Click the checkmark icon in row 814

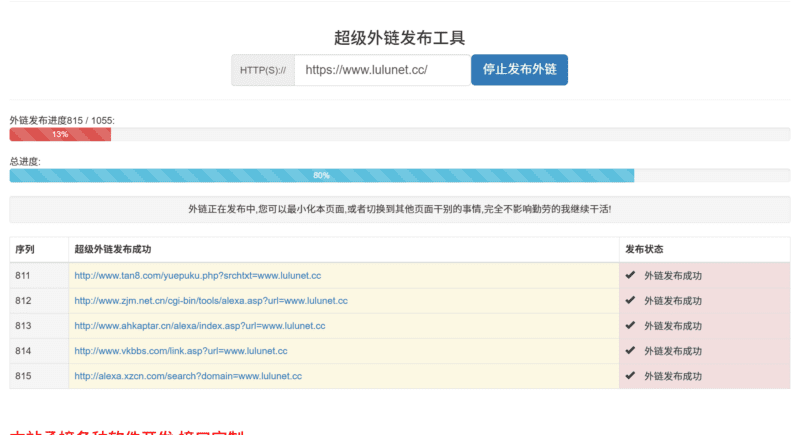click(x=630, y=351)
